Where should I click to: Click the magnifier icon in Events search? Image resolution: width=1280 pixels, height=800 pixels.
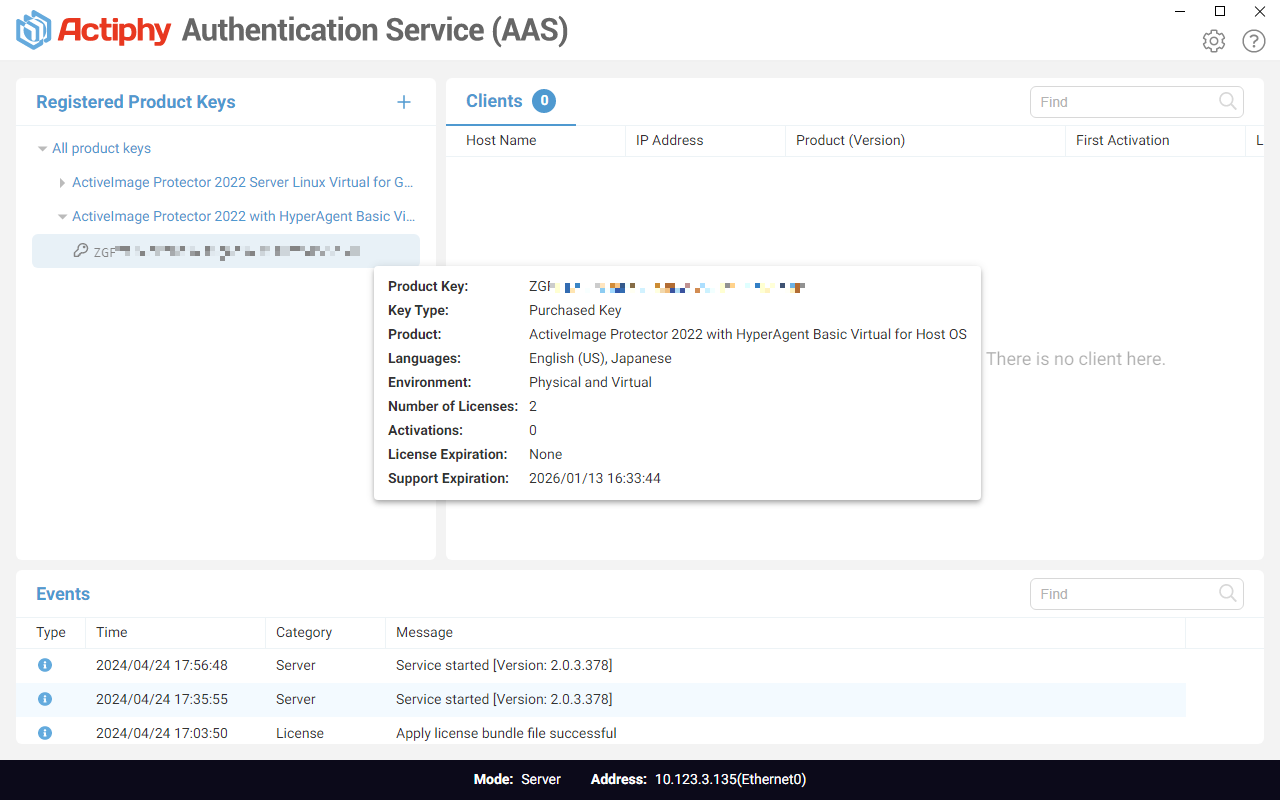point(1228,593)
